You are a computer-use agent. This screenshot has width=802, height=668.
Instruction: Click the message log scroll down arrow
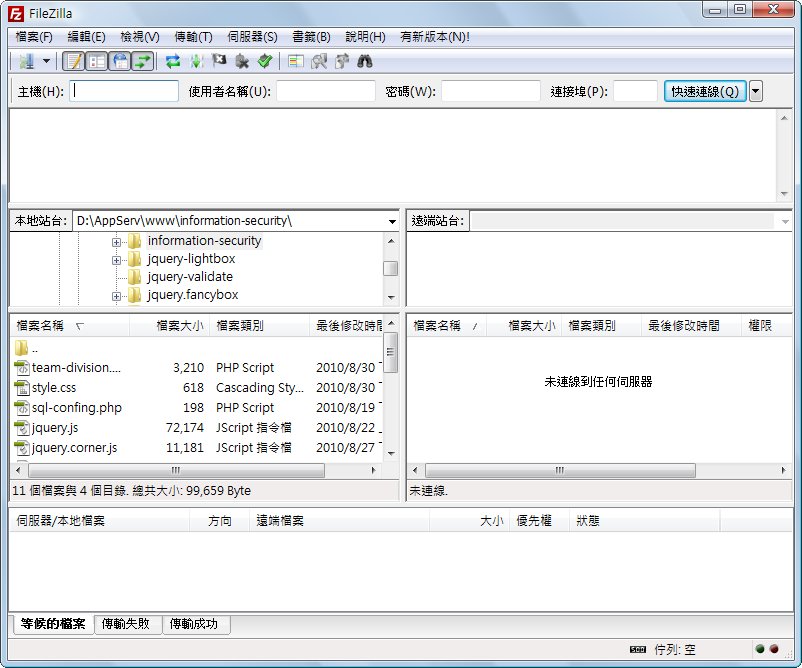point(784,194)
